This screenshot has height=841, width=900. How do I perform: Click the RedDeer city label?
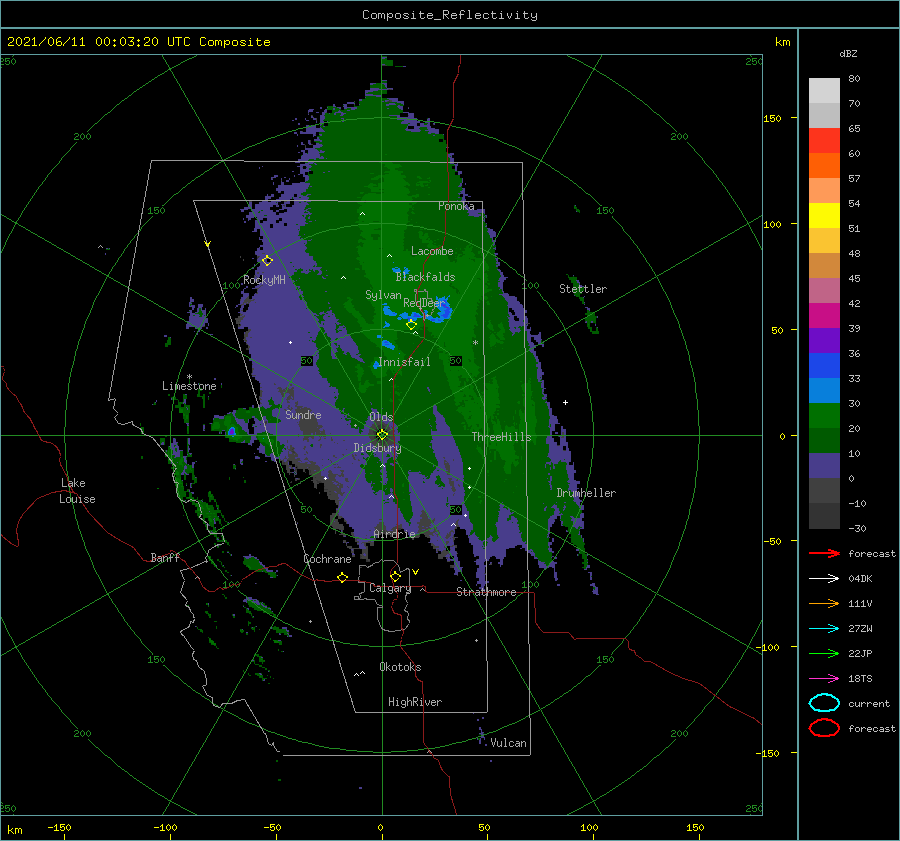point(424,303)
